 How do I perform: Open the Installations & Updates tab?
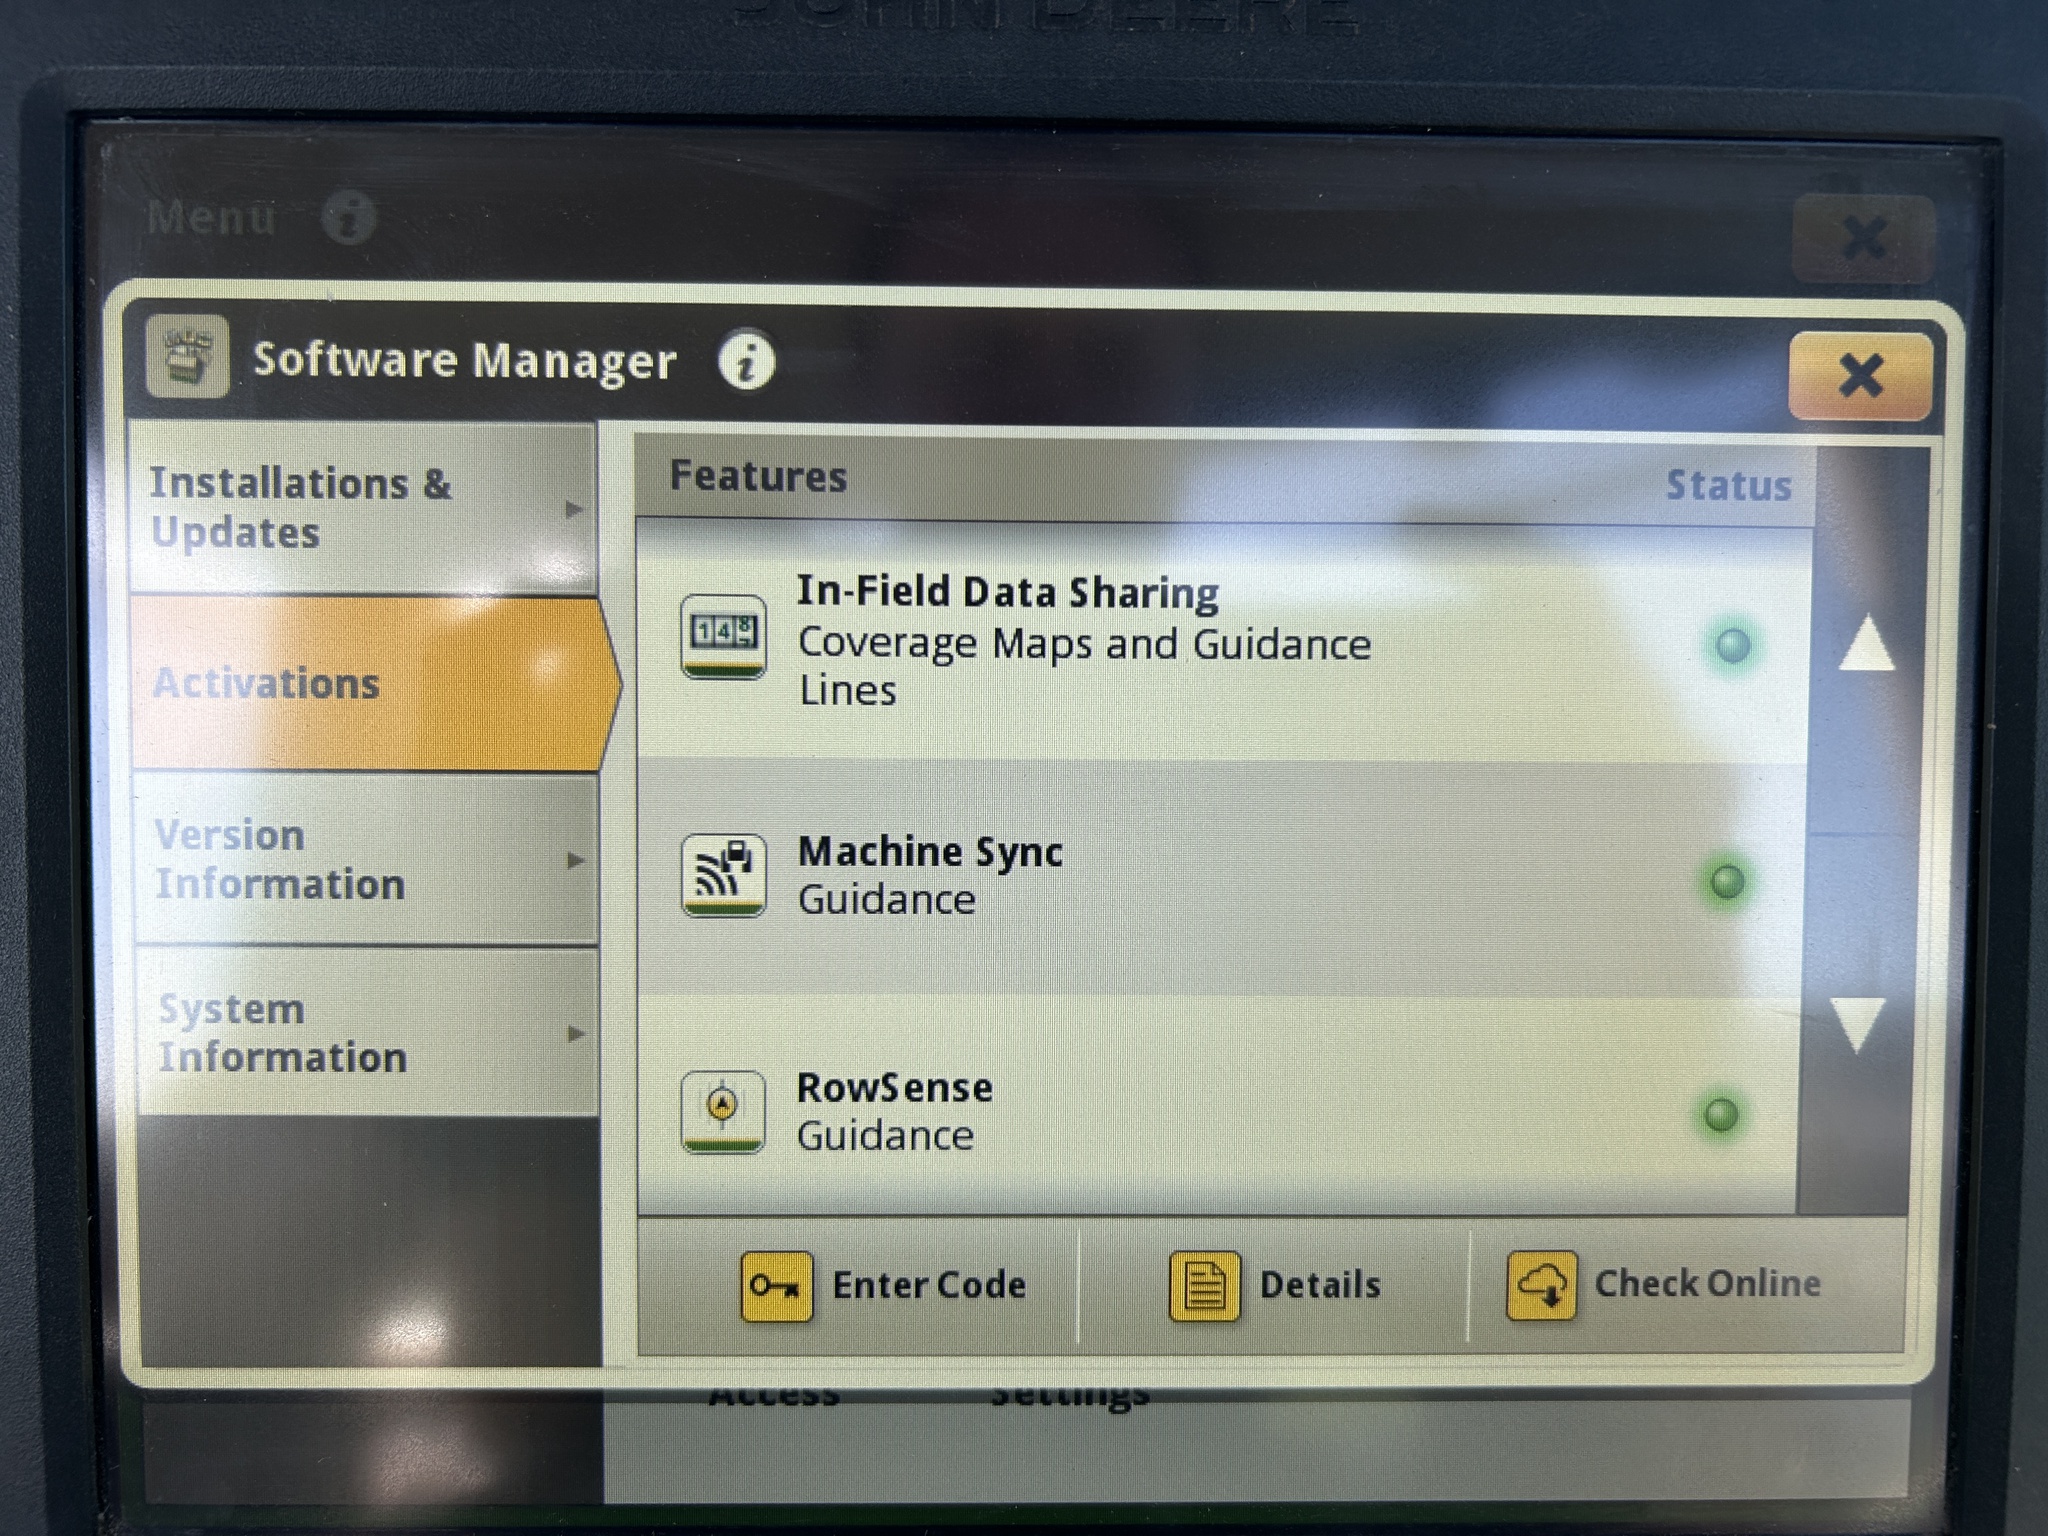(364, 508)
